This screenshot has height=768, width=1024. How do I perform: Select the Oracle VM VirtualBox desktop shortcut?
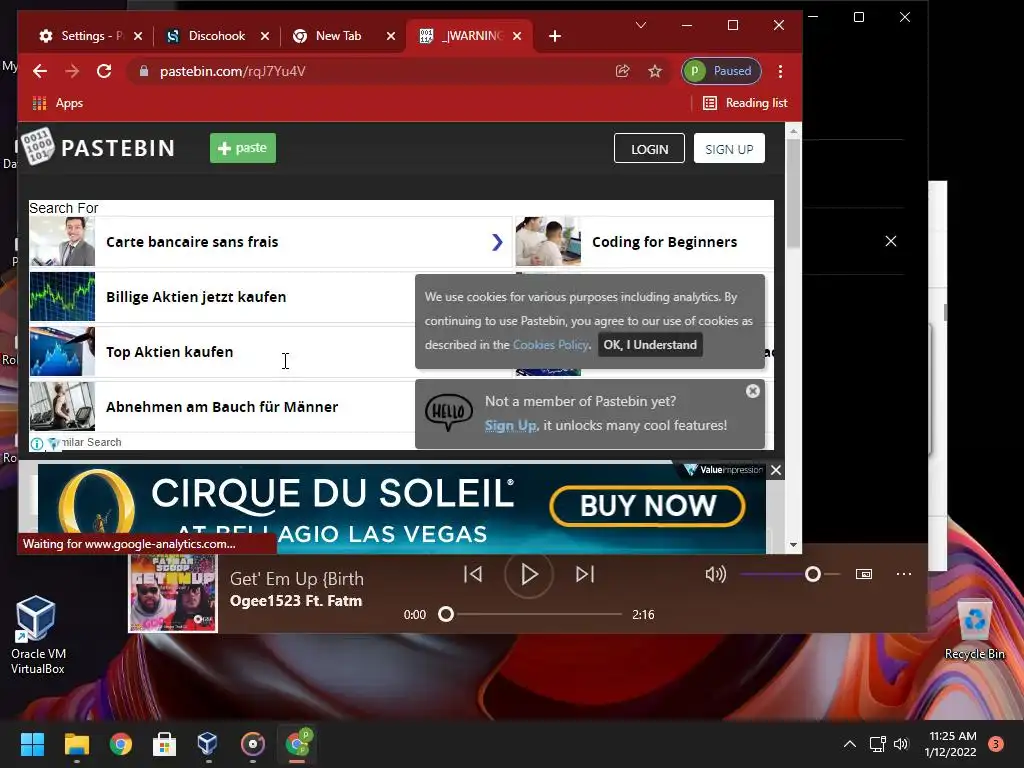click(37, 635)
